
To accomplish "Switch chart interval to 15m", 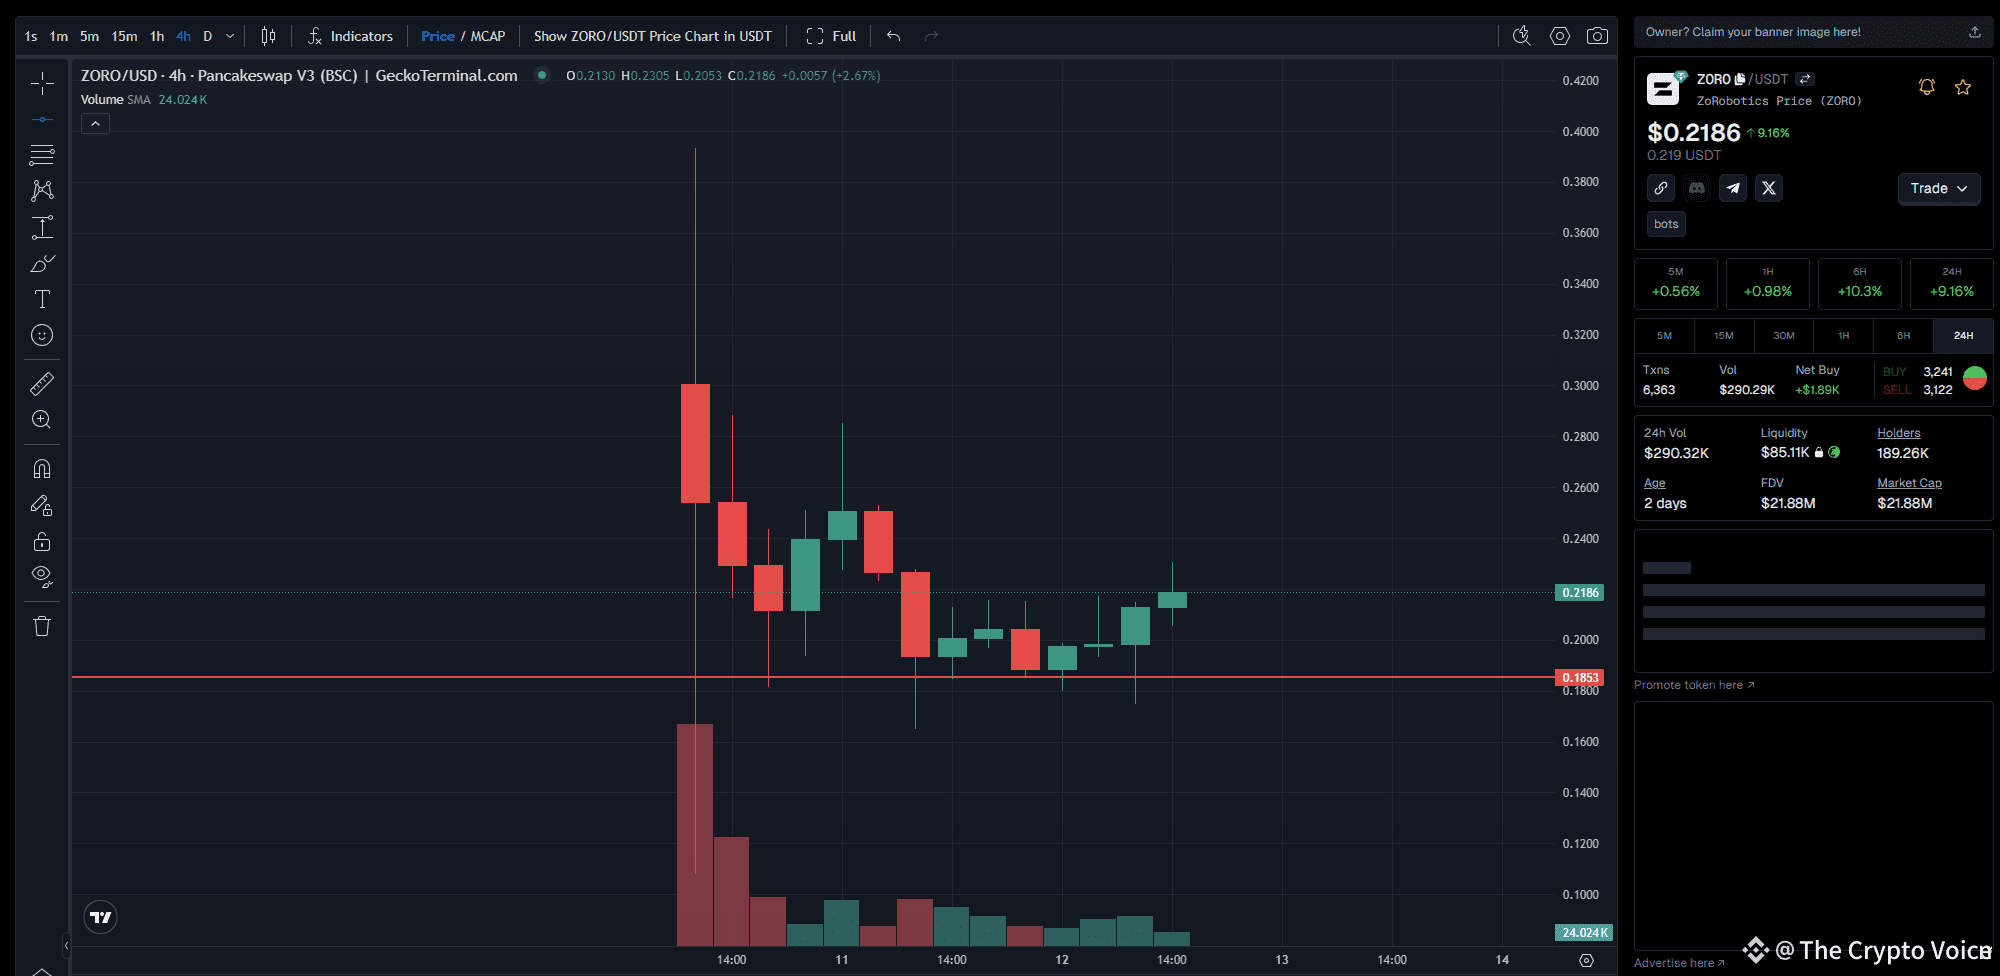I will 124,36.
